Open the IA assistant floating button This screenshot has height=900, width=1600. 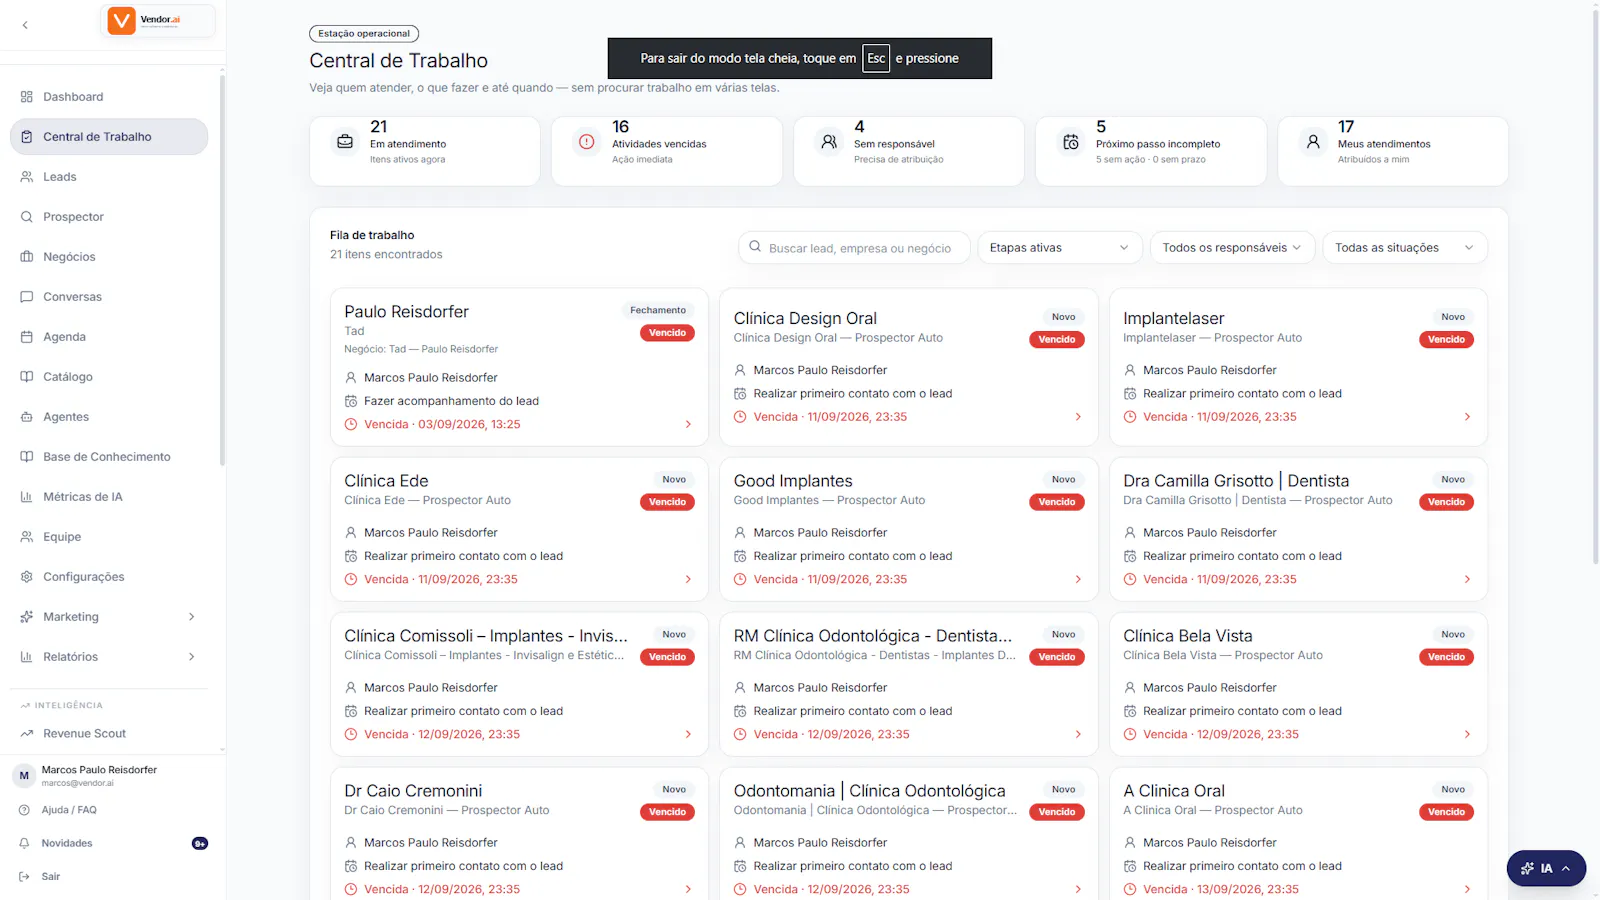[x=1546, y=868]
